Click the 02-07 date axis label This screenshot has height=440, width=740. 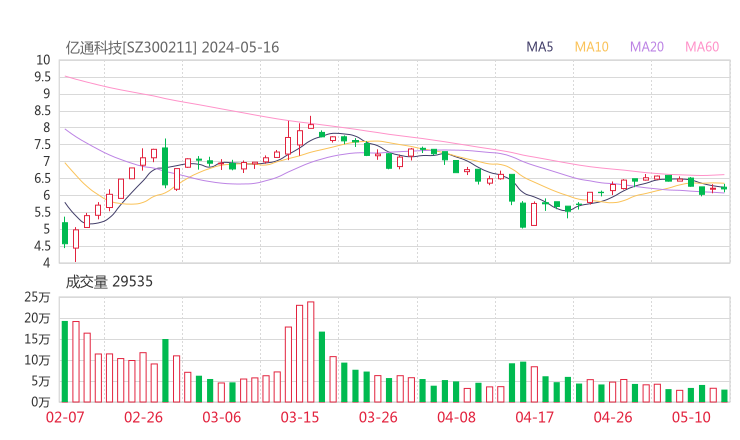click(x=65, y=417)
